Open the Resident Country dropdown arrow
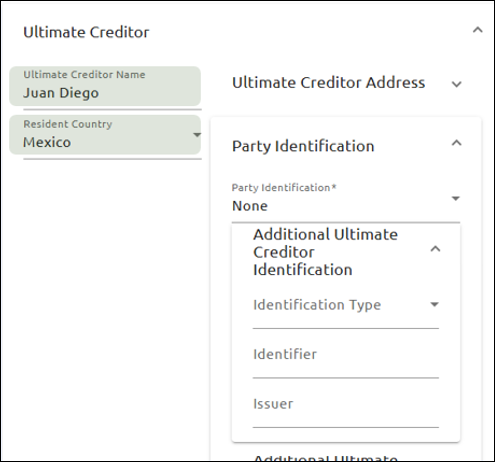 point(197,135)
